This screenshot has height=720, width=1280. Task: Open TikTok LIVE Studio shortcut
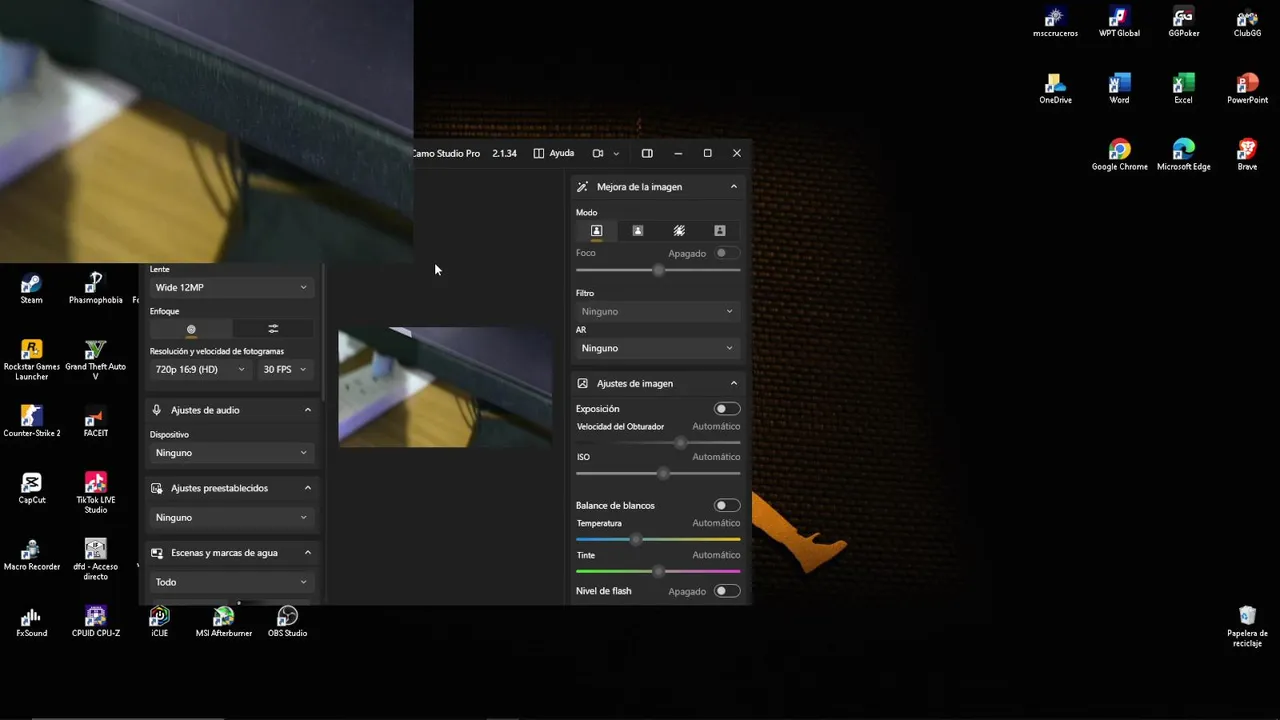(x=96, y=493)
